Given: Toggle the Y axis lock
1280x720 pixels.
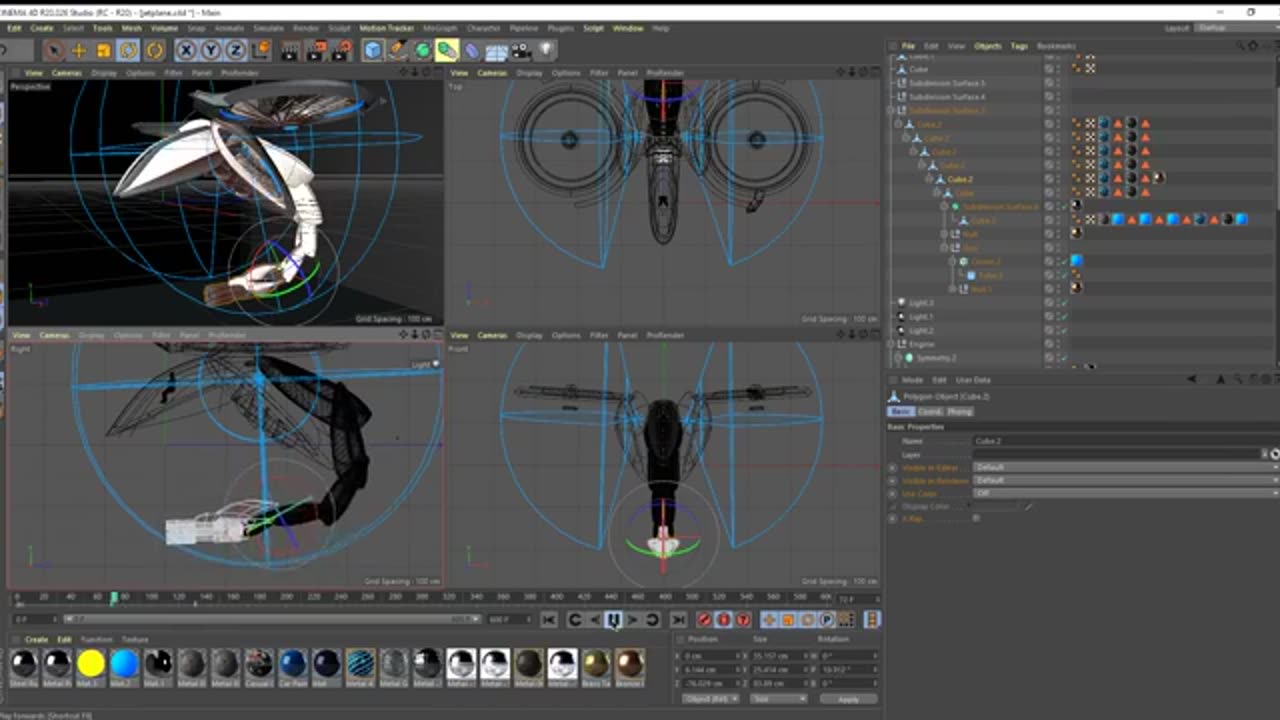Looking at the screenshot, I should [x=211, y=50].
